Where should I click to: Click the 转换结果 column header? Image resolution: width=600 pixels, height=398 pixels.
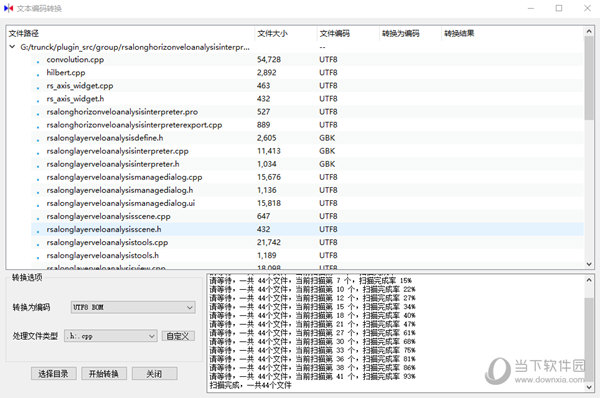pos(459,34)
